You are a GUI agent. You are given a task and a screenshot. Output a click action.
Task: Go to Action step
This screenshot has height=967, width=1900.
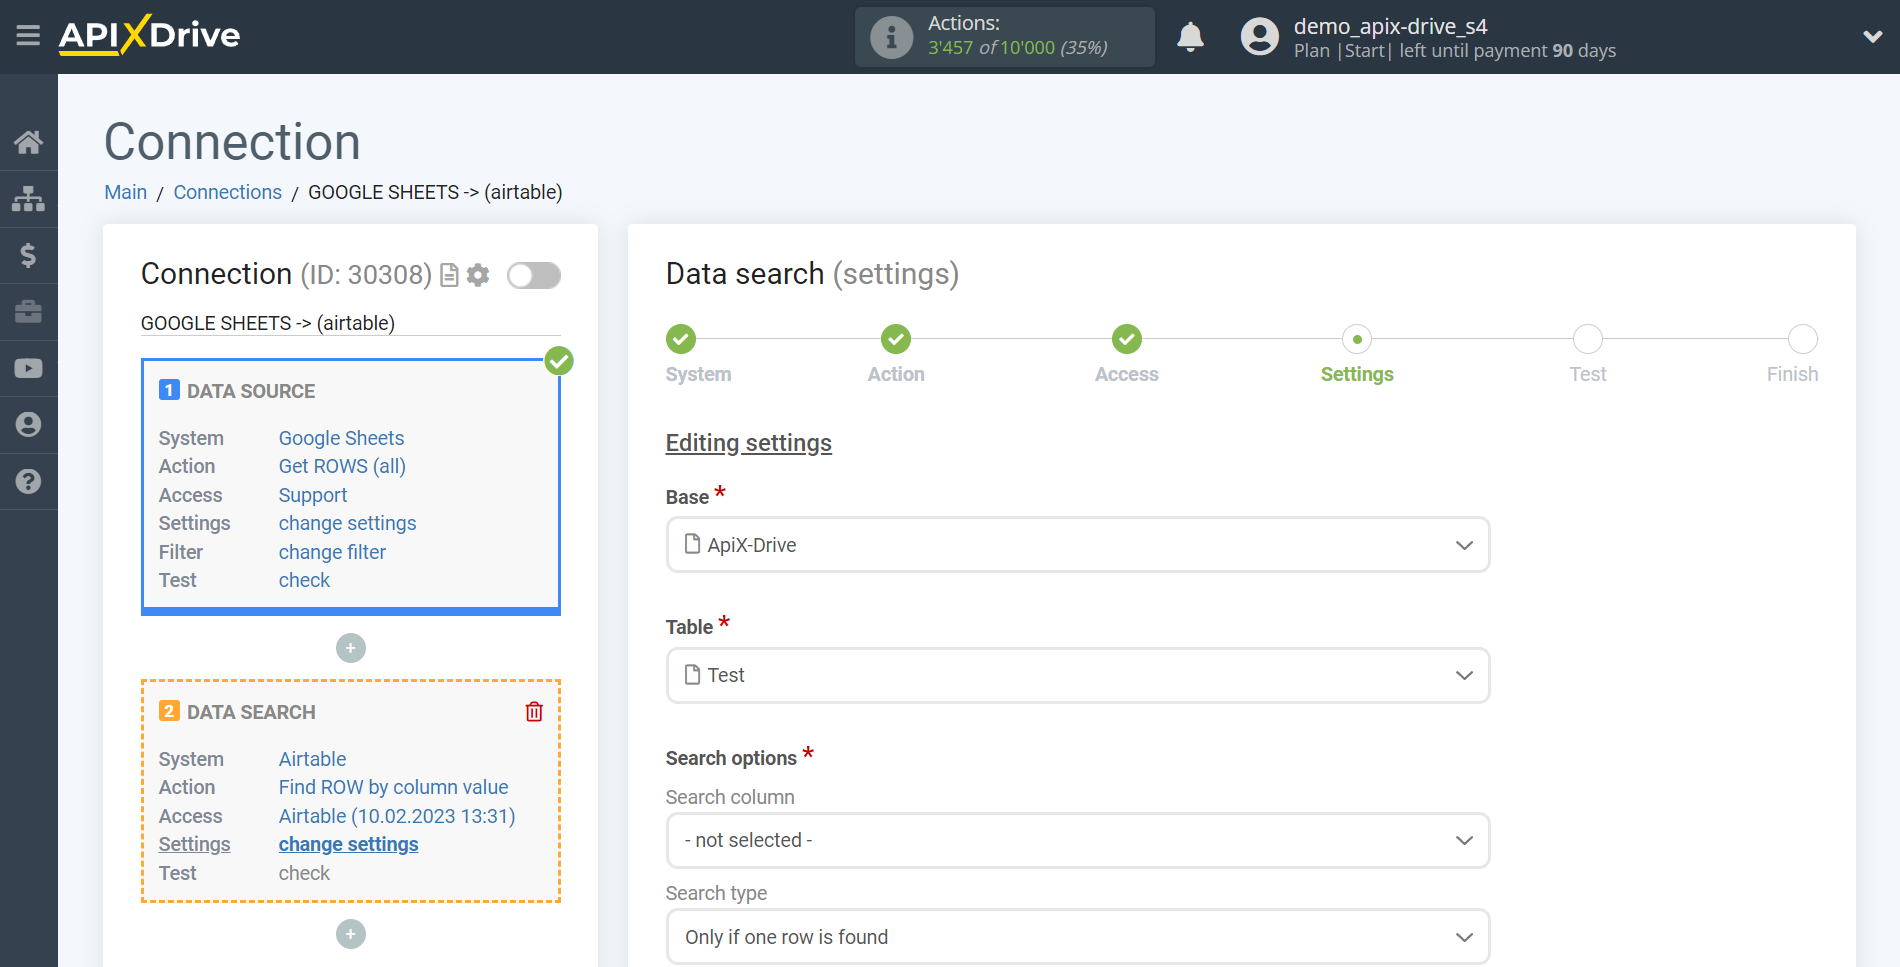pyautogui.click(x=896, y=340)
